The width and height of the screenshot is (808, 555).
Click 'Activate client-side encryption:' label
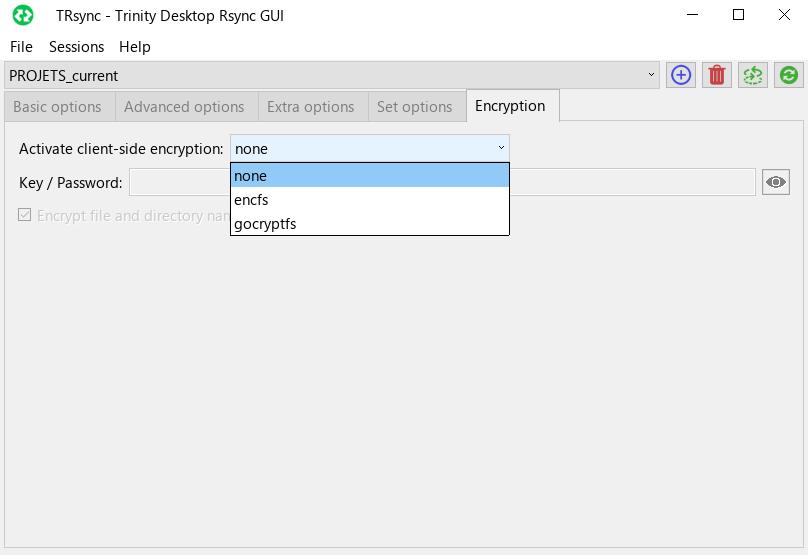tap(121, 149)
